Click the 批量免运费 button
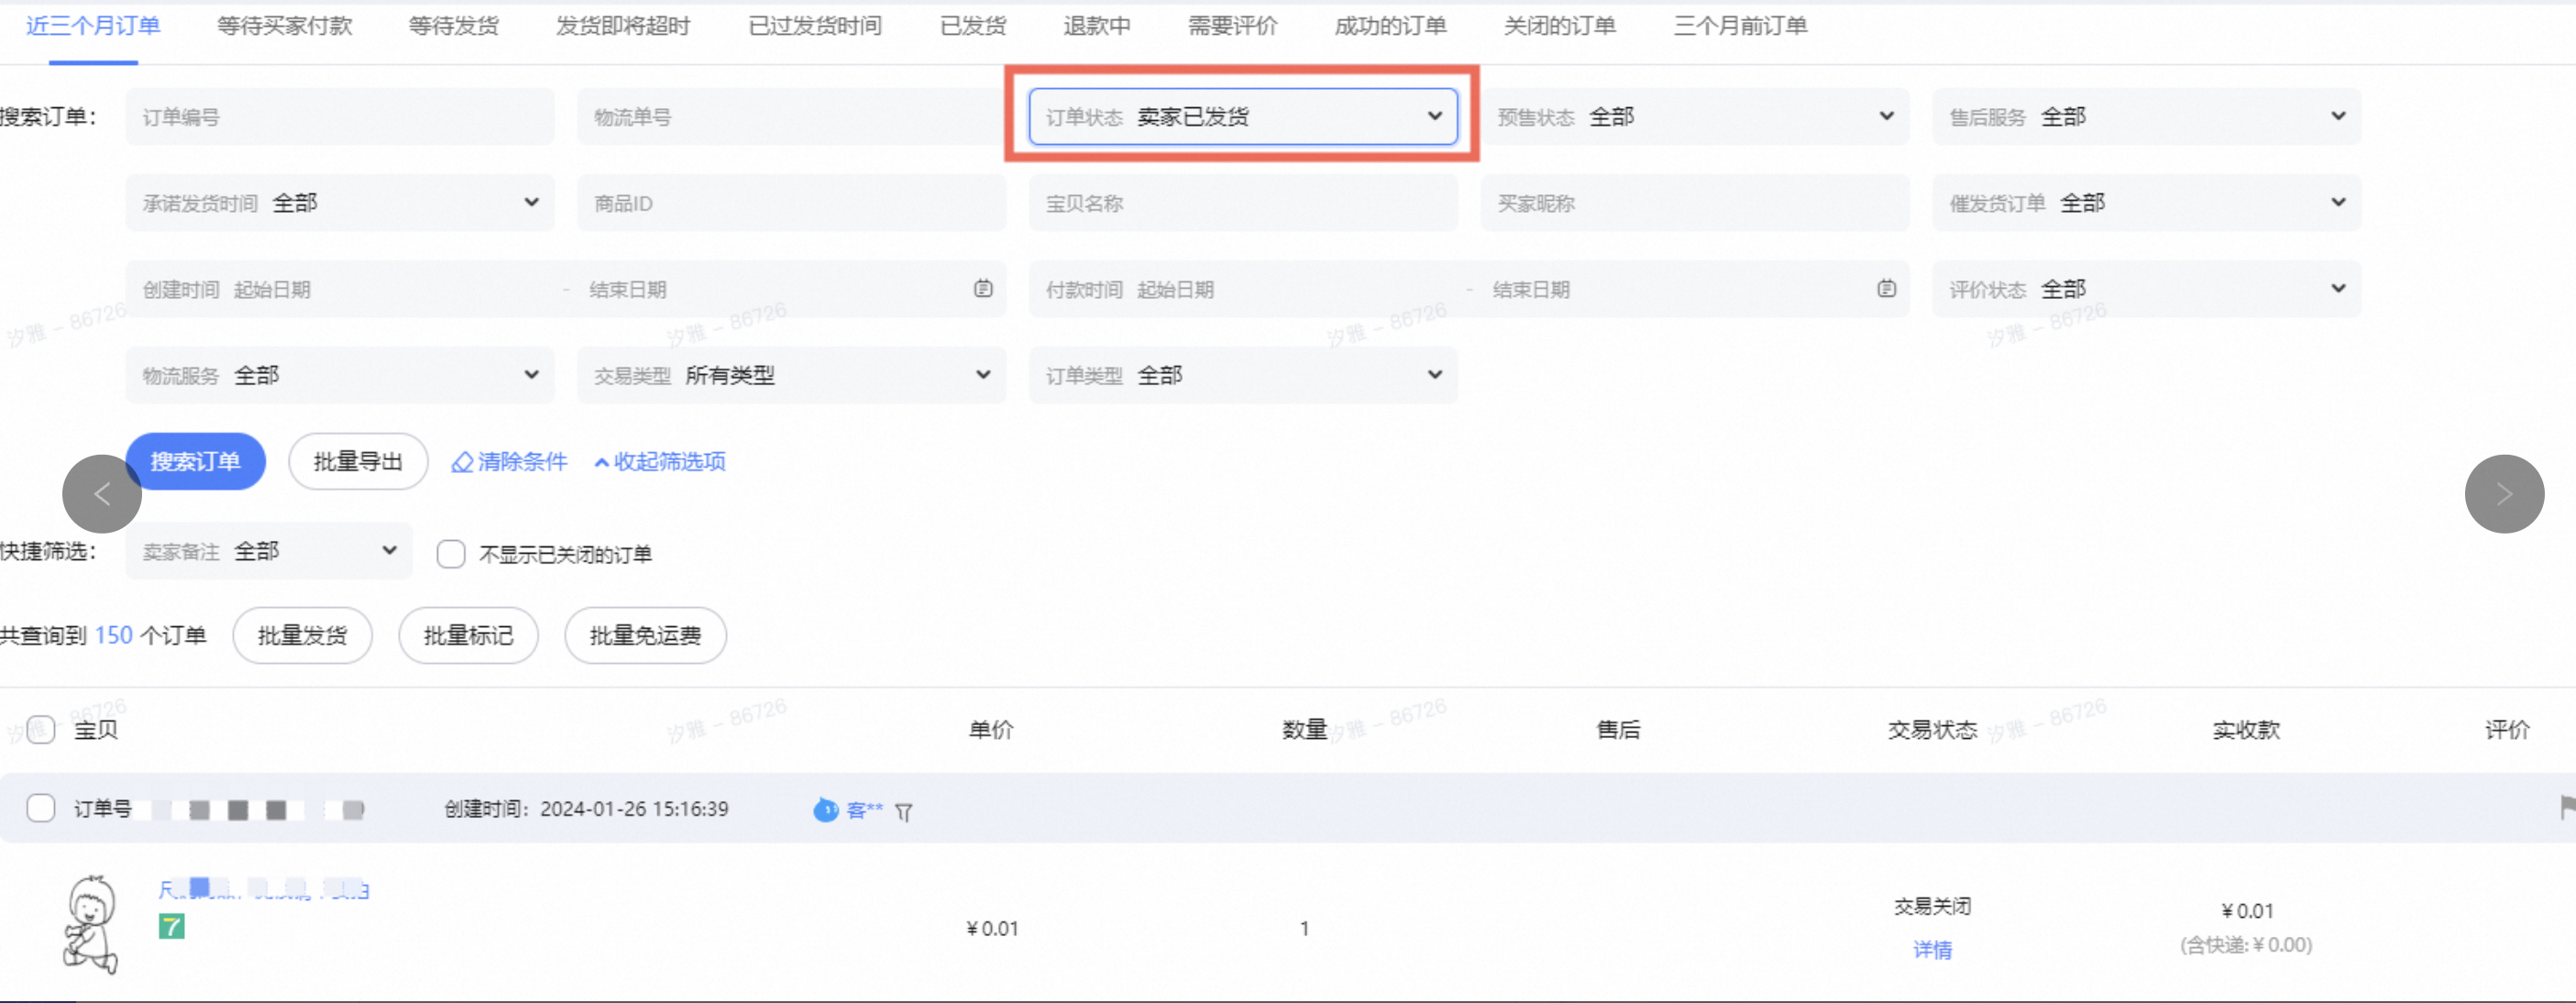This screenshot has width=2576, height=1003. point(645,635)
